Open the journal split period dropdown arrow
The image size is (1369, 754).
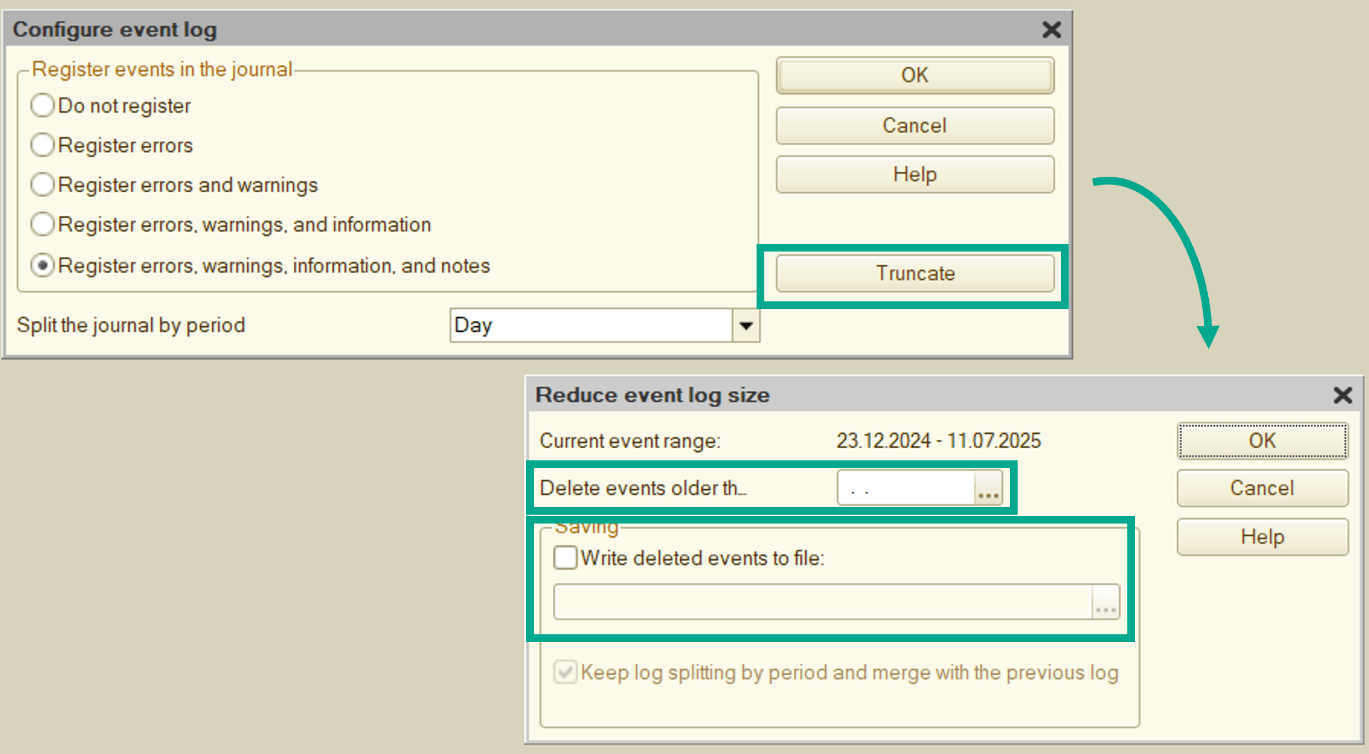pos(745,325)
